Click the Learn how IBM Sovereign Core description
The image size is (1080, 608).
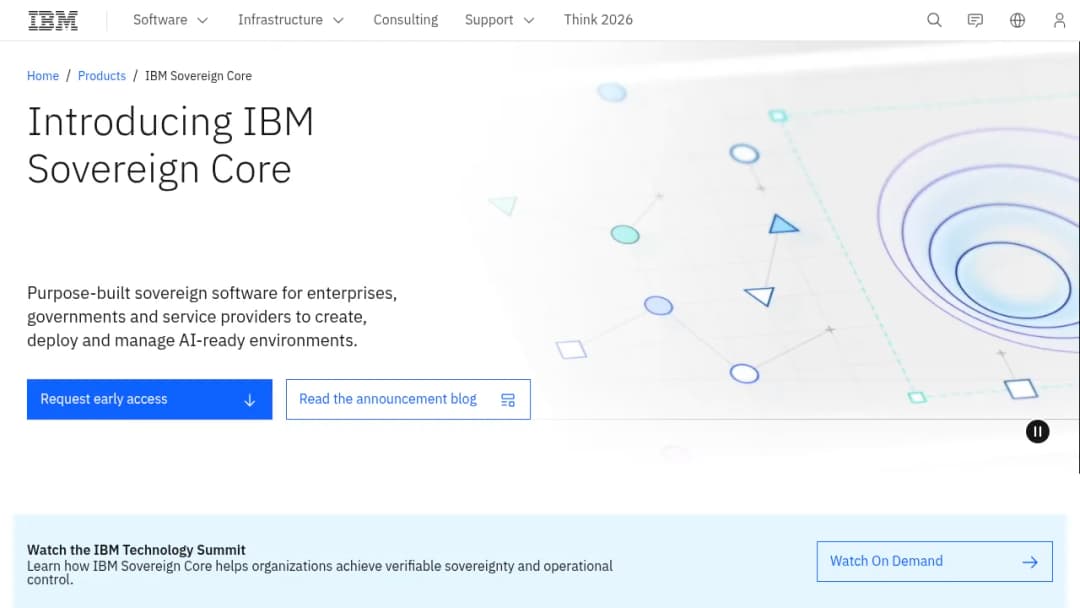(320, 572)
